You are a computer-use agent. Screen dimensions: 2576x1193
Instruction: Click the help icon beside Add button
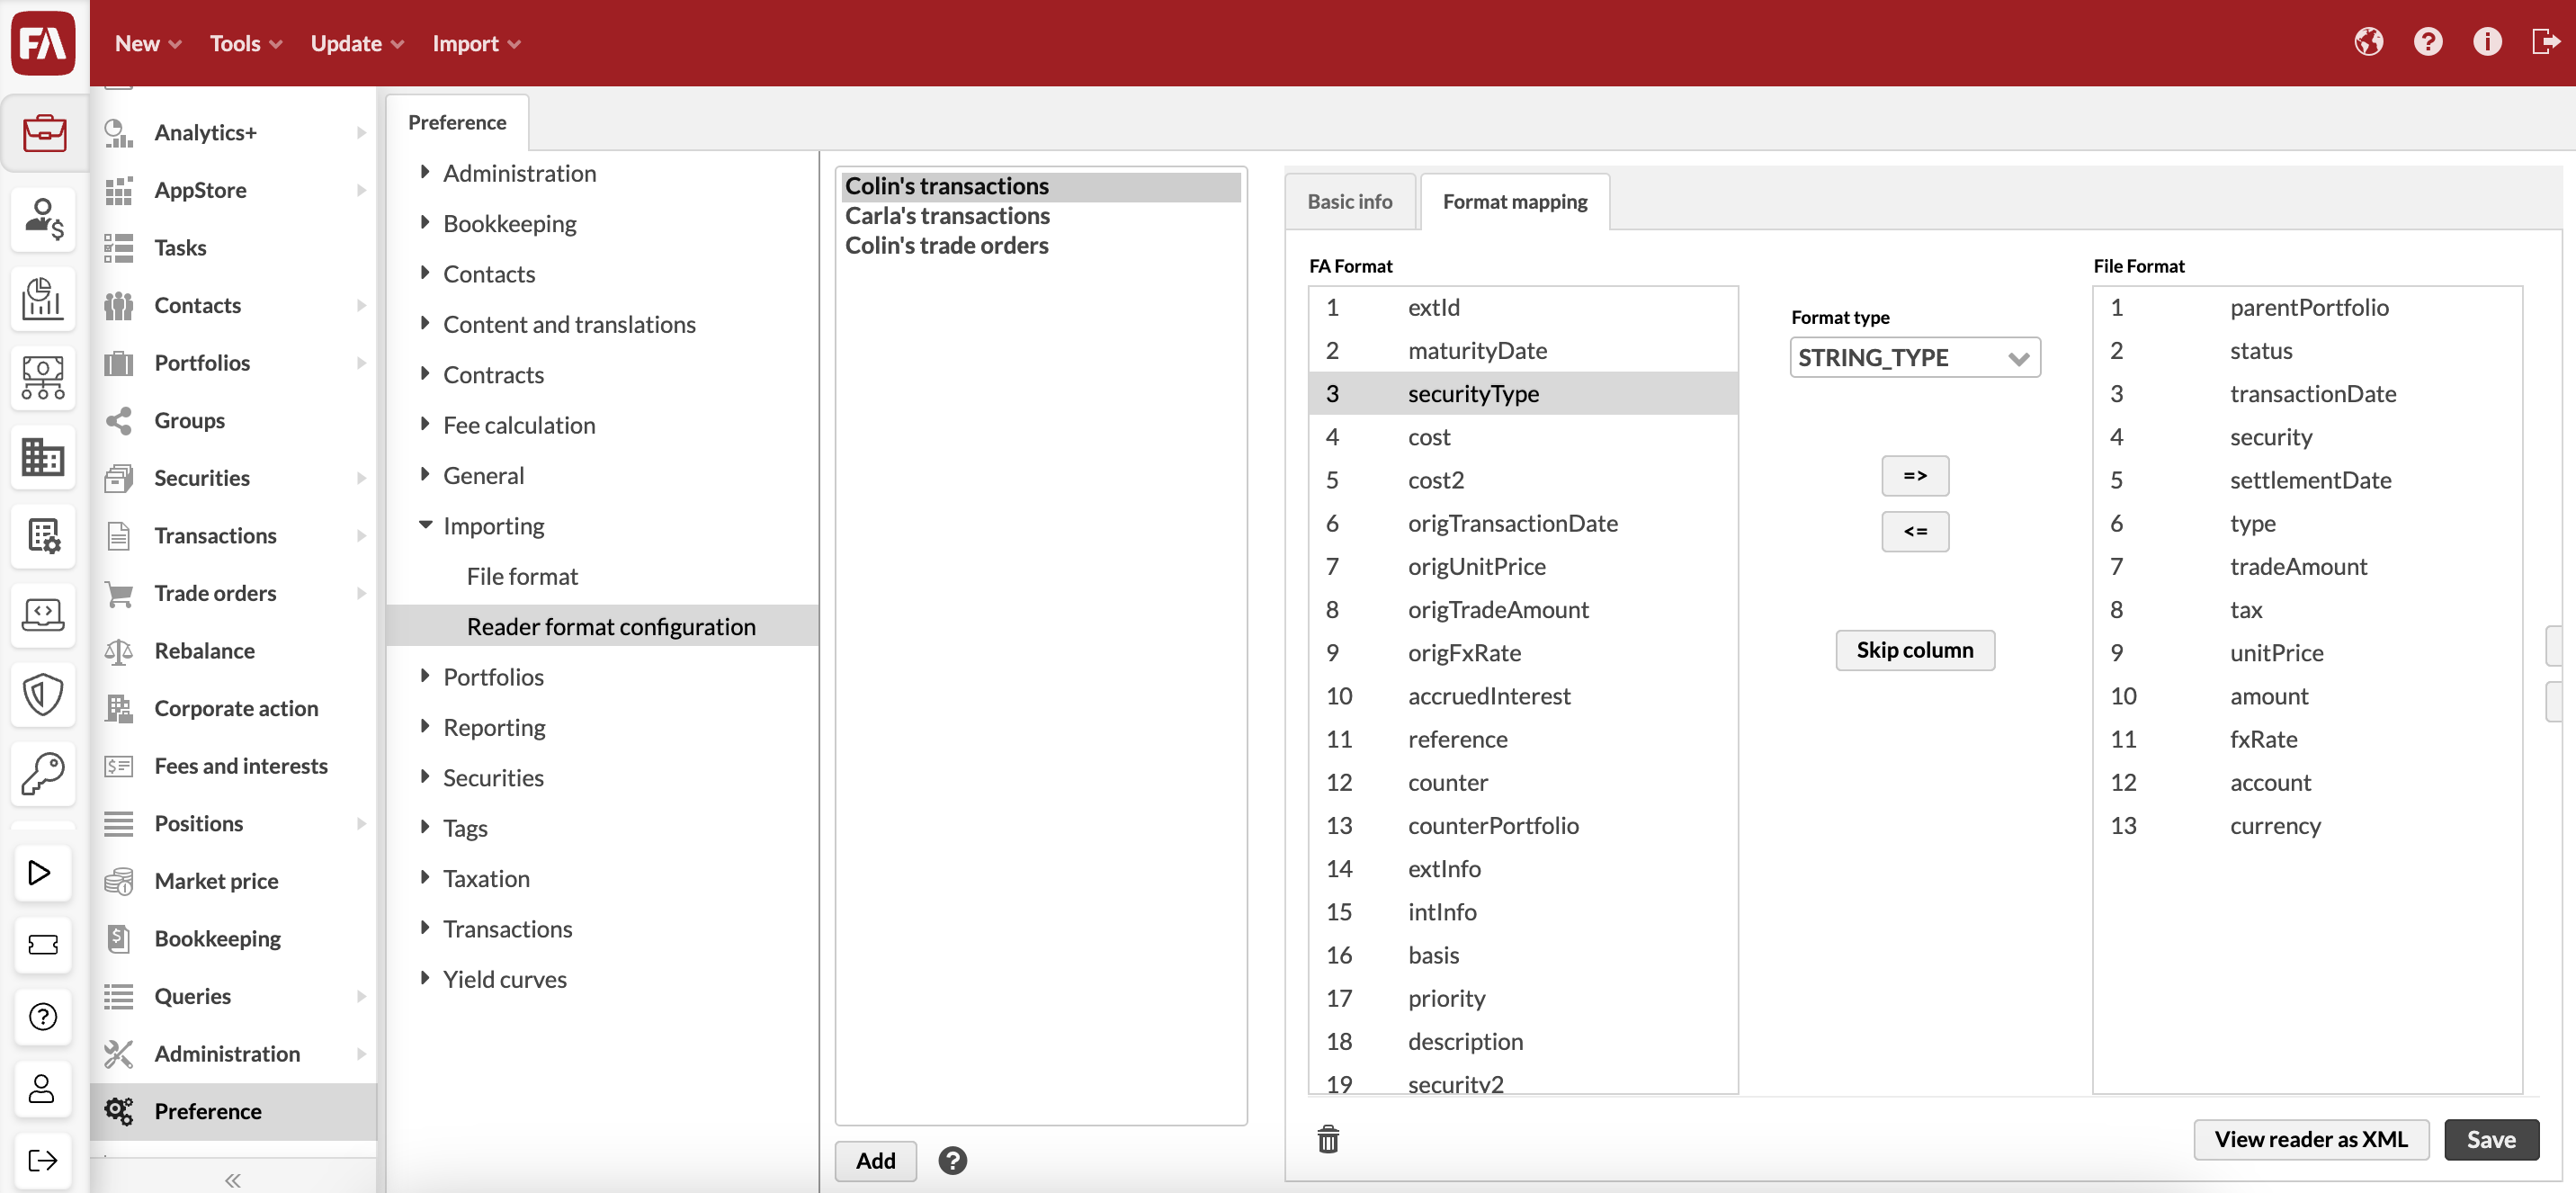pos(952,1160)
